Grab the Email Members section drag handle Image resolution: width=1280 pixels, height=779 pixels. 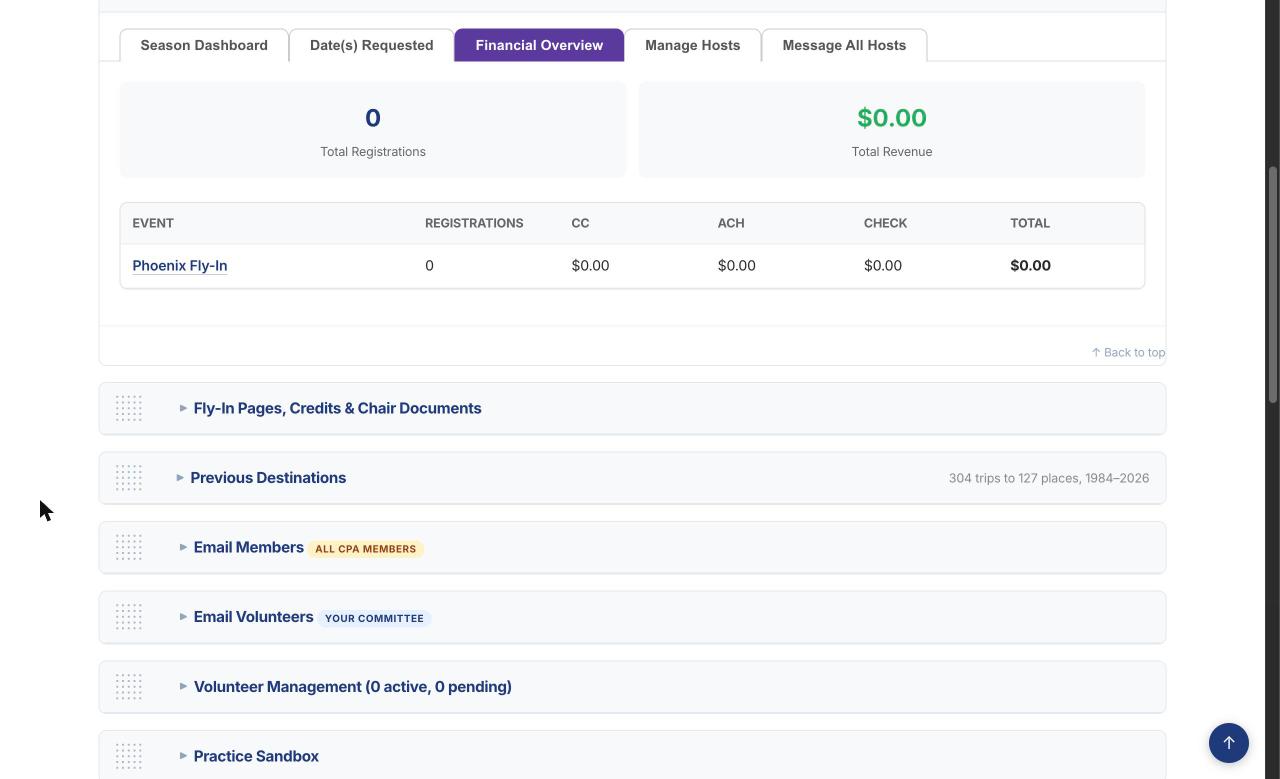tap(128, 547)
